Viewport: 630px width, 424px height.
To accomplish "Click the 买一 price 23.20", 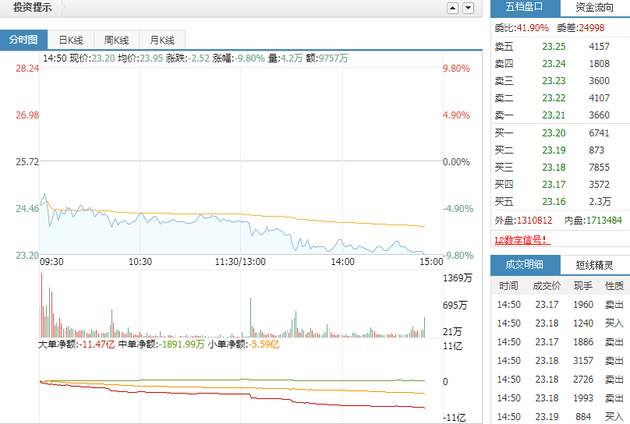I will click(554, 133).
